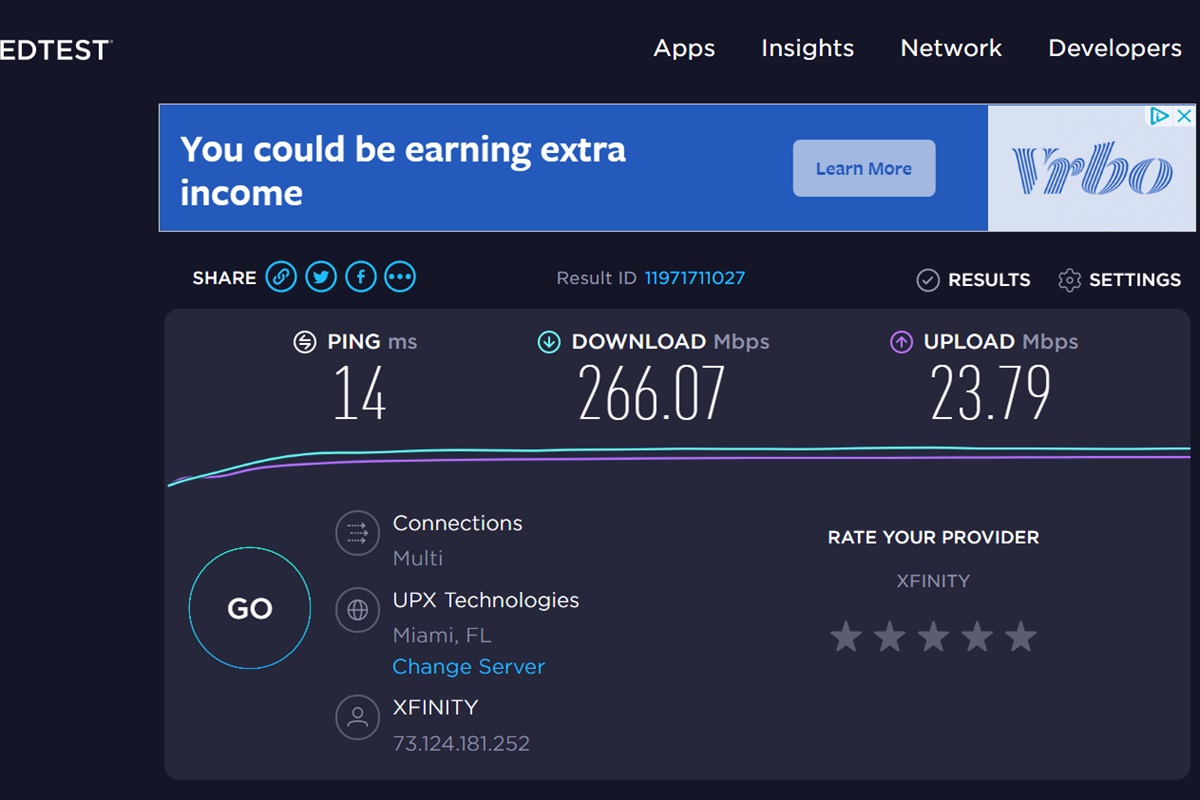This screenshot has height=800, width=1200.
Task: Click the Download arrow icon
Action: pos(548,342)
